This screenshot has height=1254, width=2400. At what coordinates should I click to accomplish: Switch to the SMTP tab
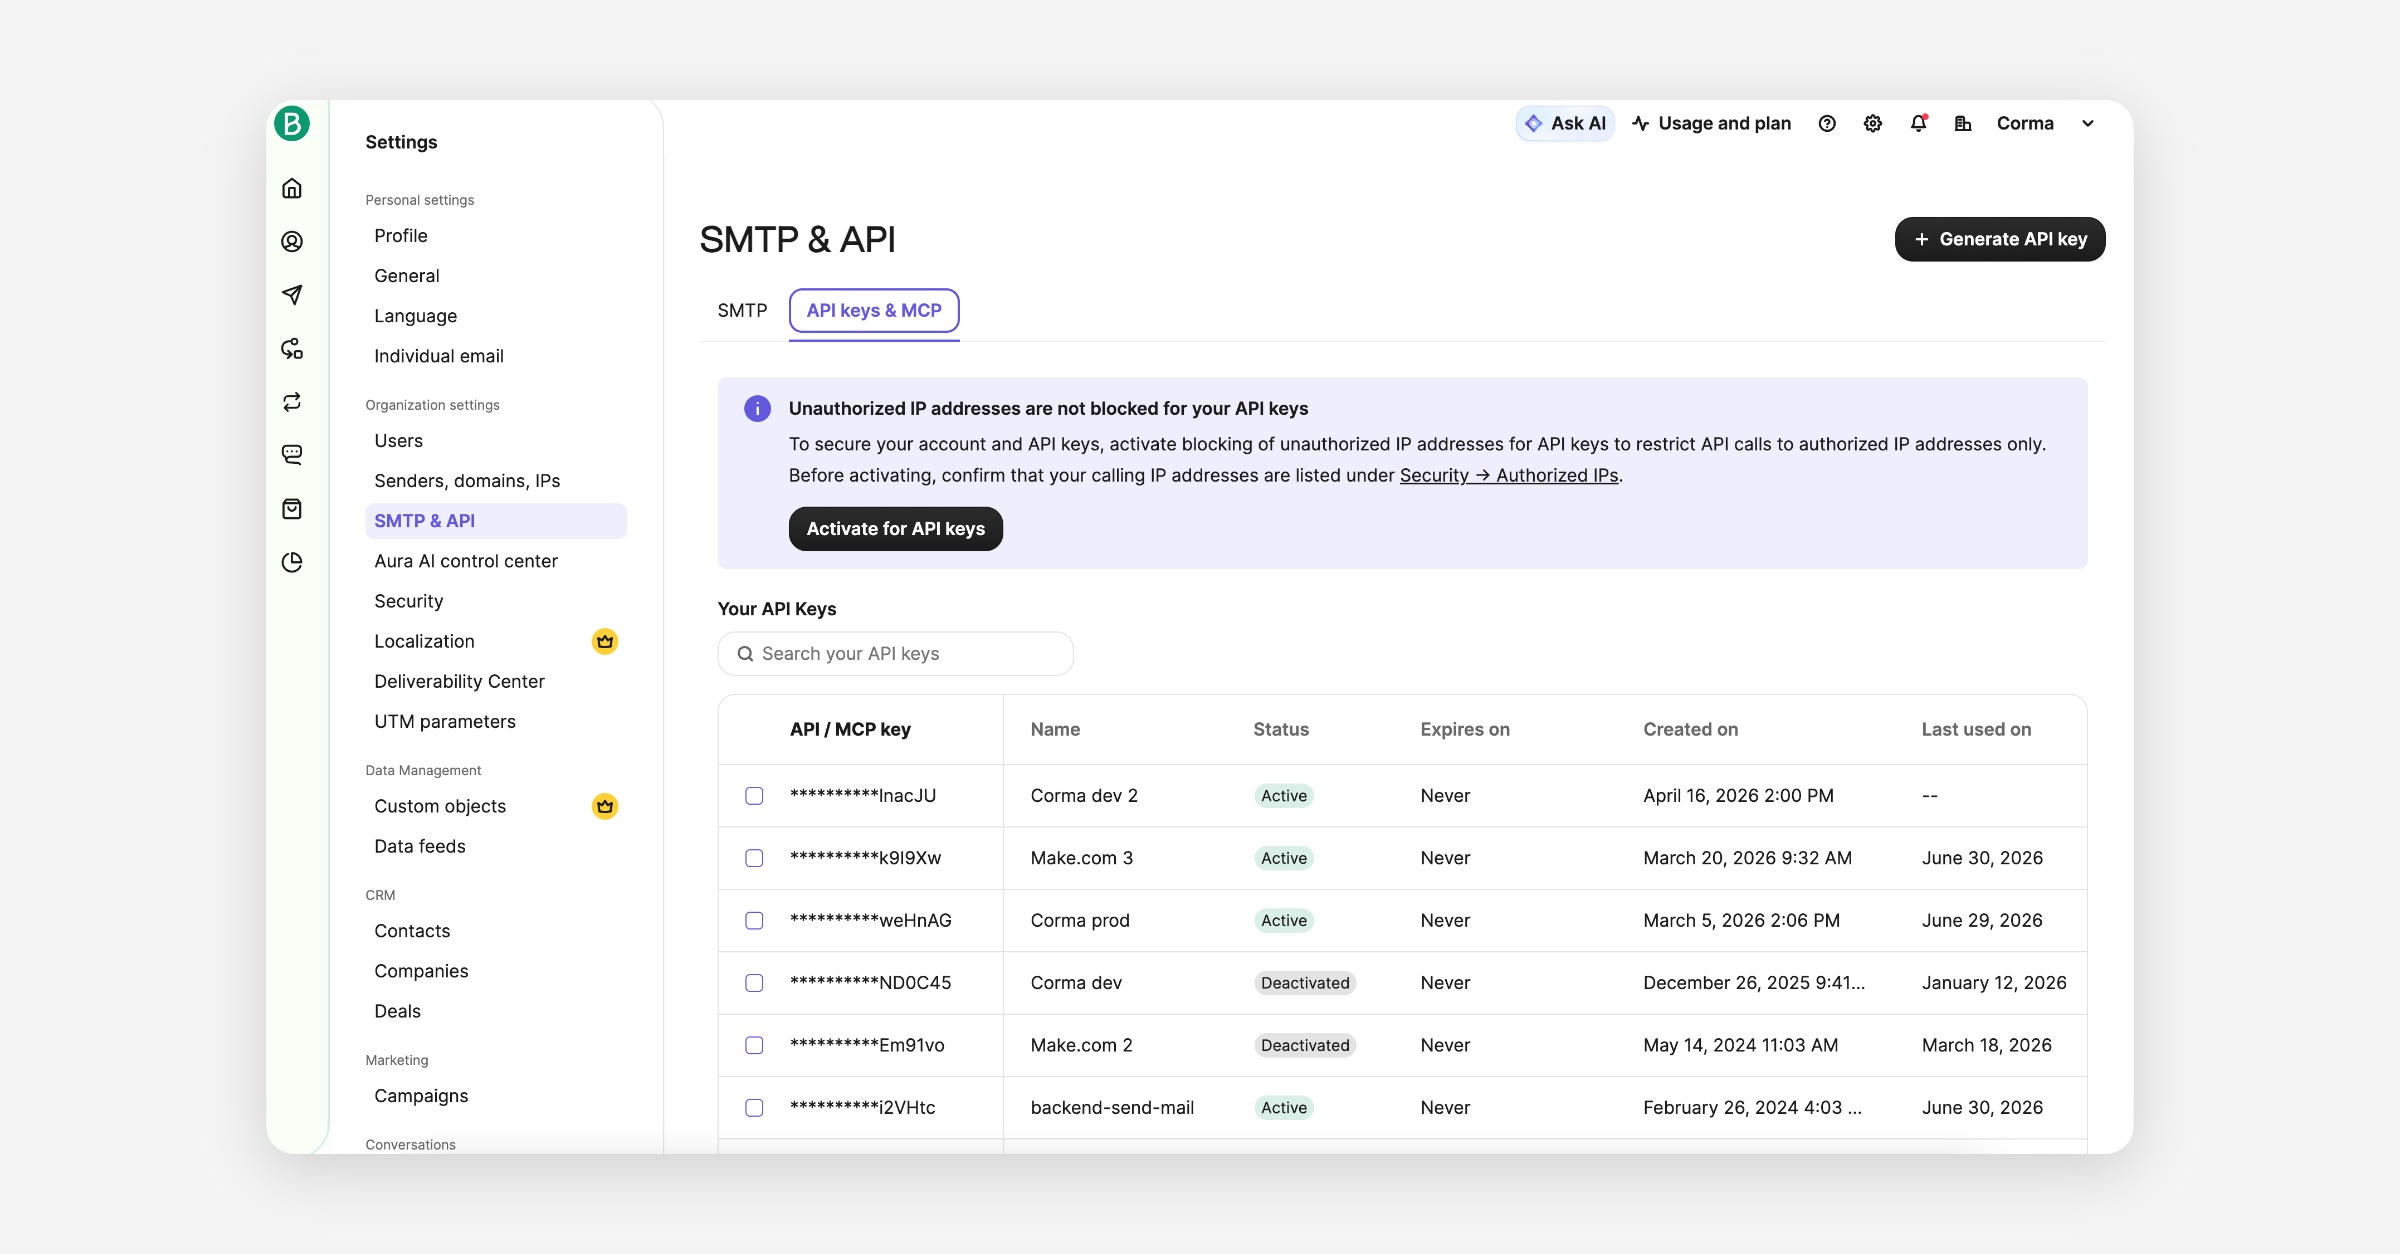[x=742, y=310]
